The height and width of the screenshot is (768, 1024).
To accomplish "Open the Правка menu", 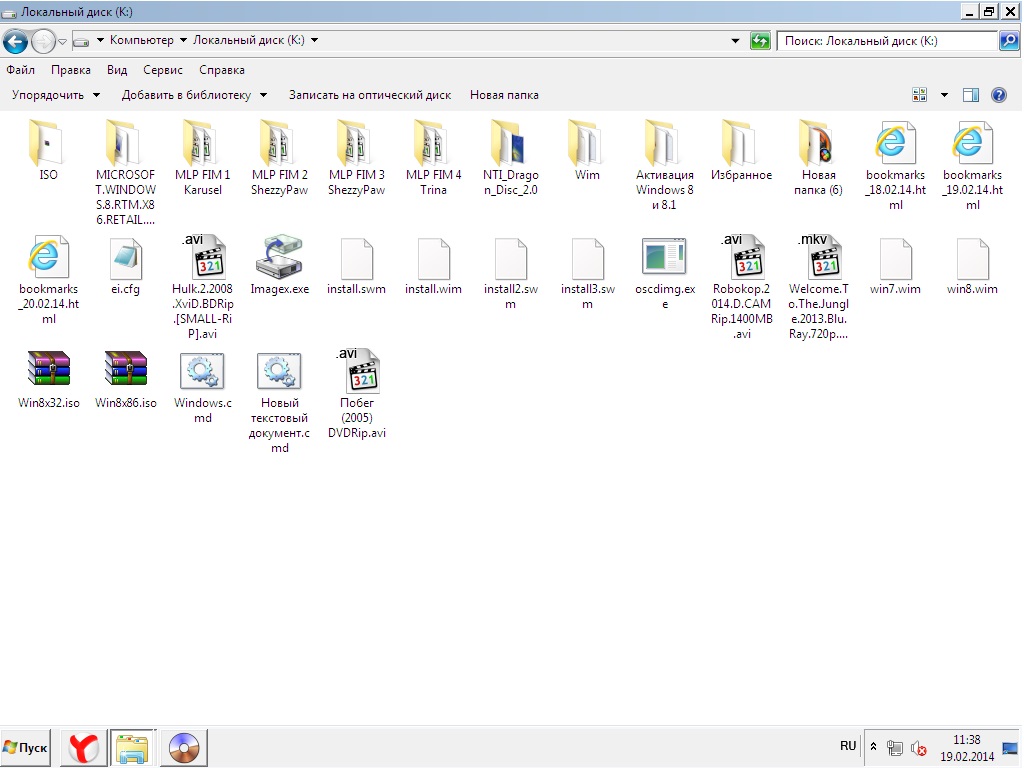I will (71, 70).
